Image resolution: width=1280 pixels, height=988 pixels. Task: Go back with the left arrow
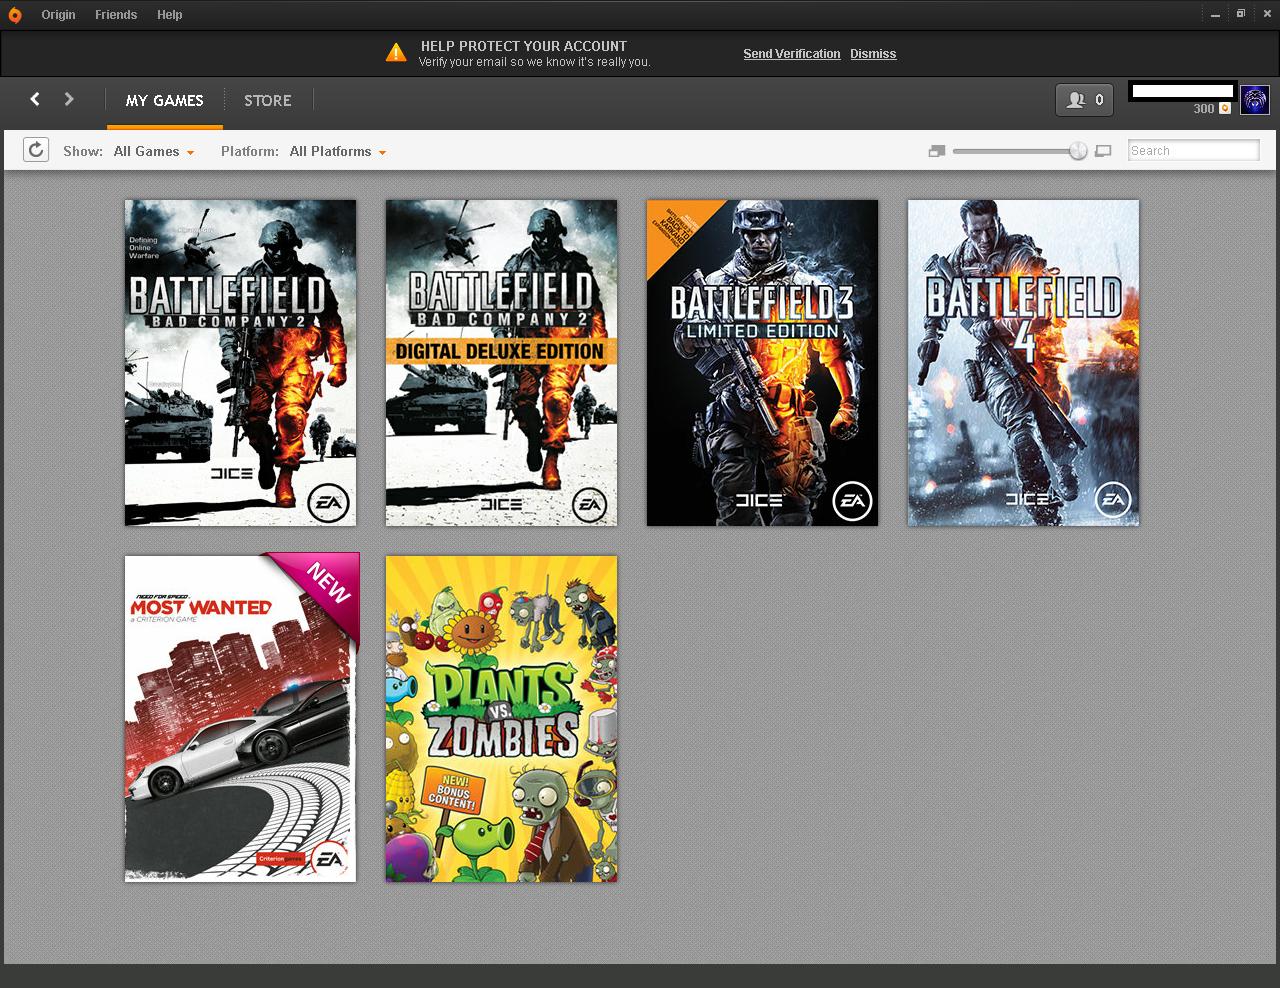point(35,99)
